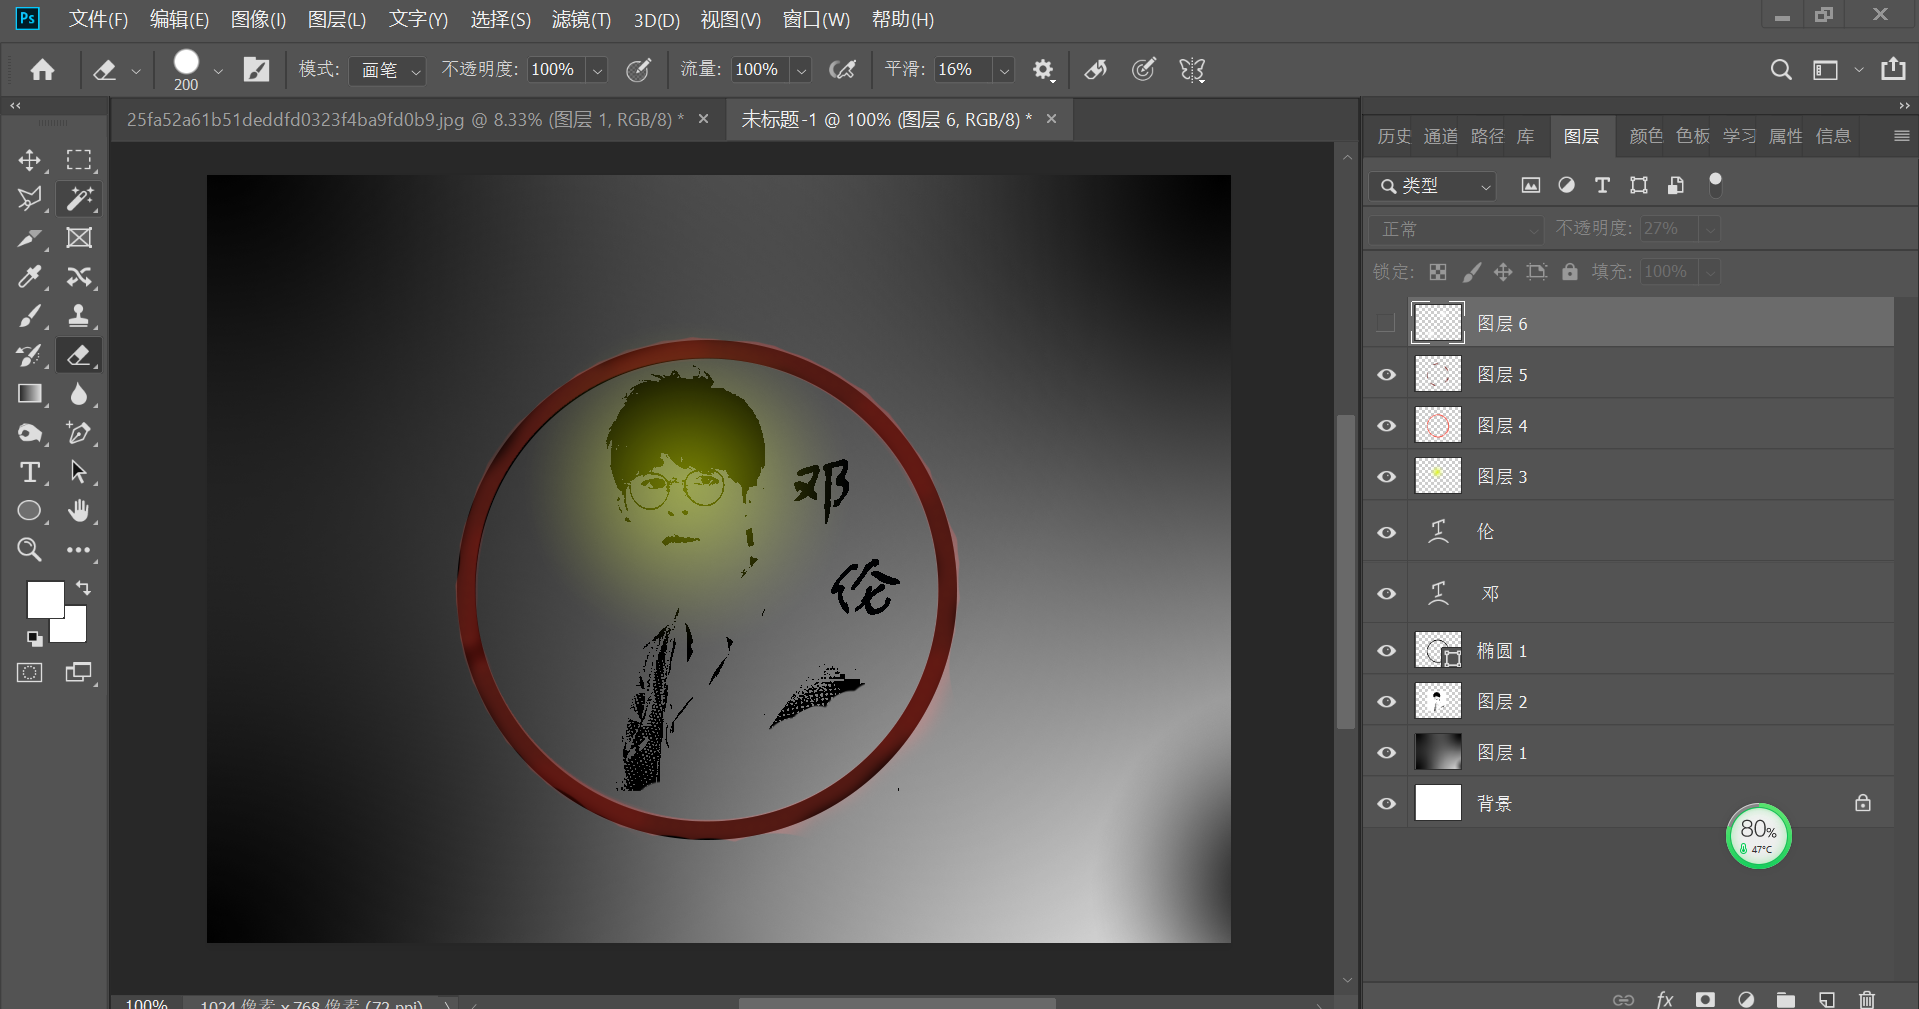The width and height of the screenshot is (1919, 1009).
Task: Show layer 图层 6 visibility
Action: pyautogui.click(x=1385, y=322)
